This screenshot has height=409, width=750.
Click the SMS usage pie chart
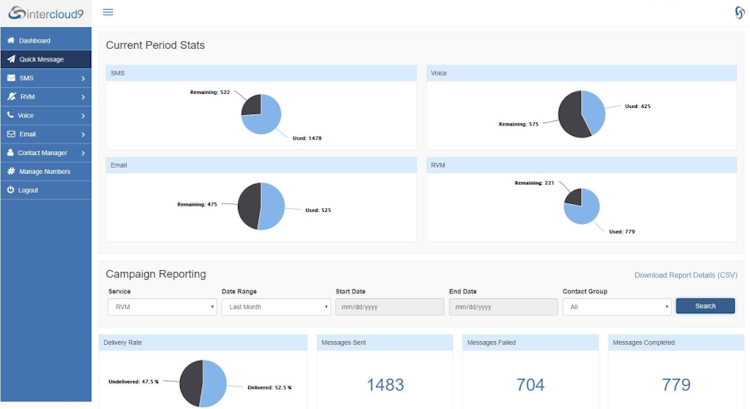(x=261, y=114)
